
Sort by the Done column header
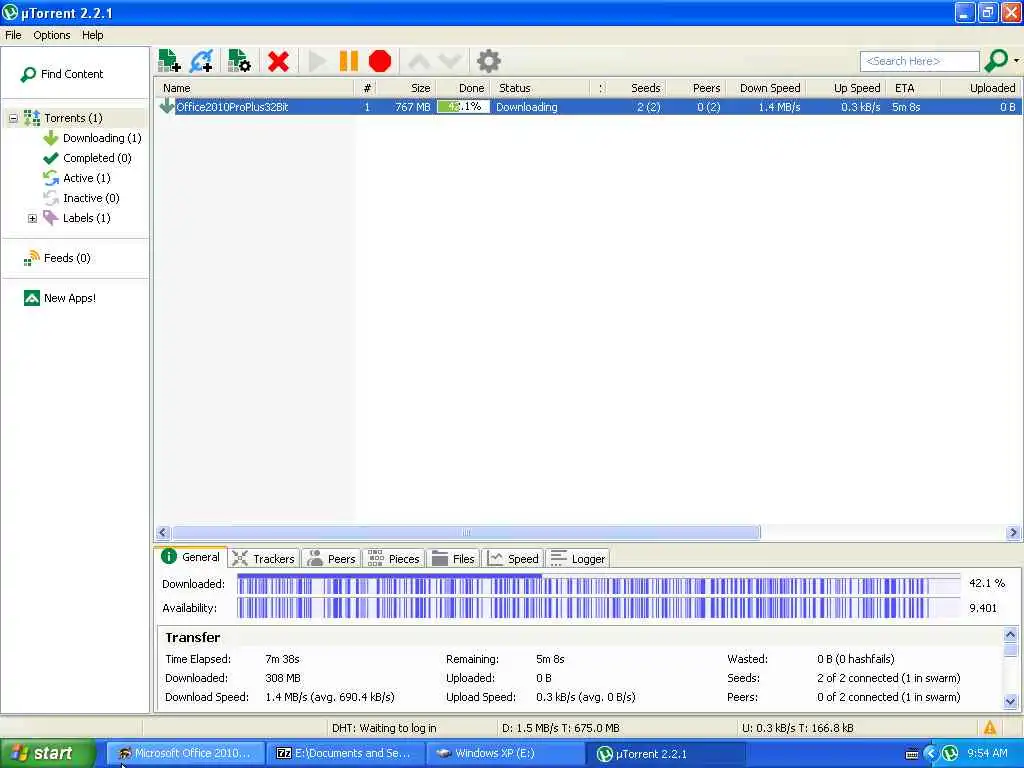[462, 88]
